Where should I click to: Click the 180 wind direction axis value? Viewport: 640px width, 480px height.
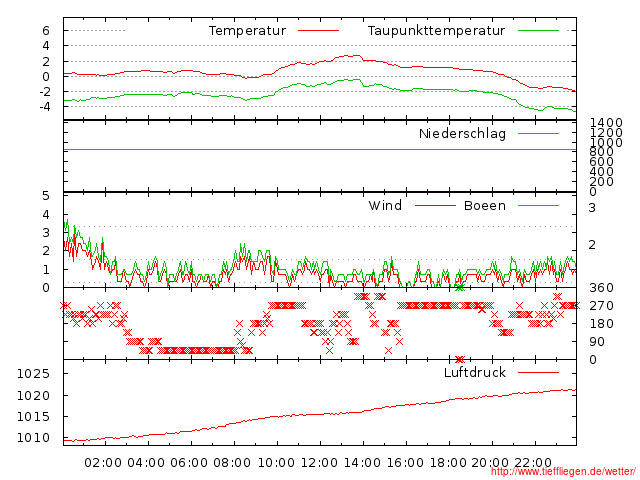pyautogui.click(x=601, y=324)
